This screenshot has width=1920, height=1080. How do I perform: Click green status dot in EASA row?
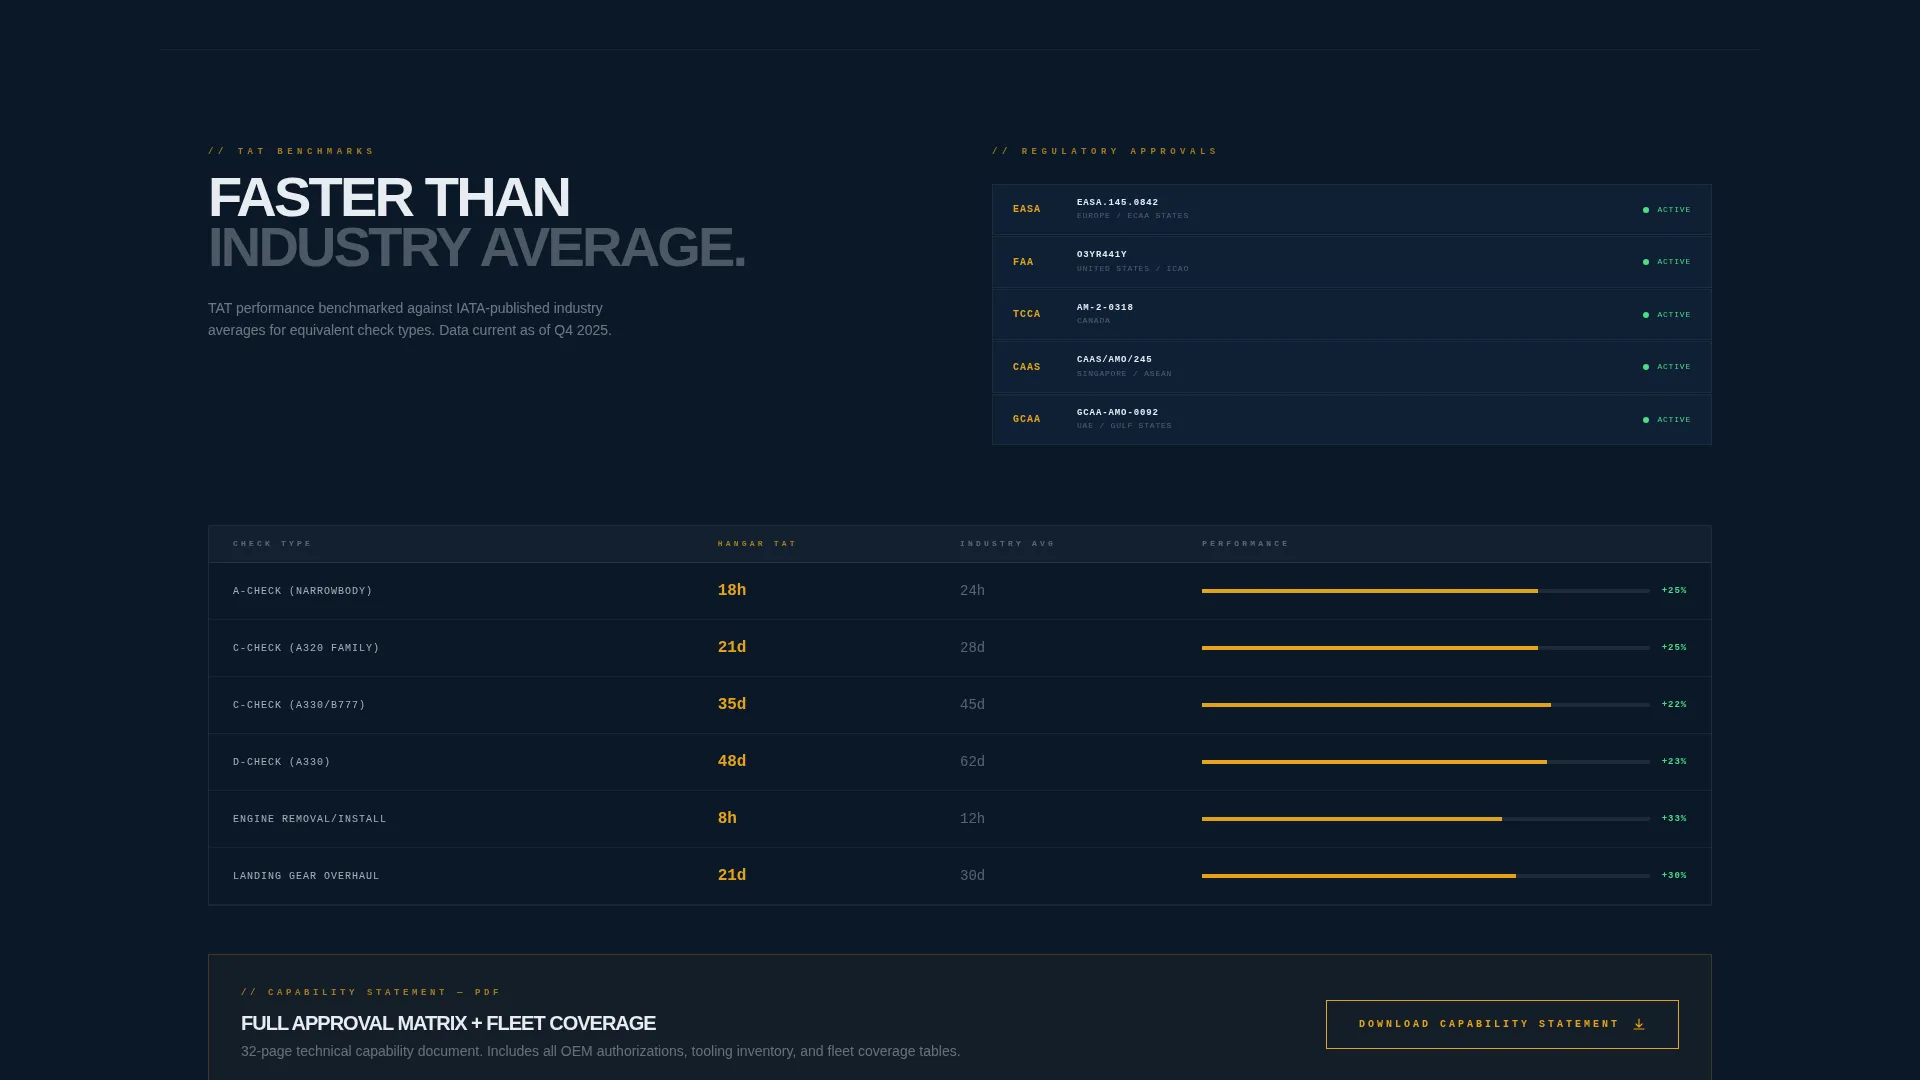(1646, 210)
